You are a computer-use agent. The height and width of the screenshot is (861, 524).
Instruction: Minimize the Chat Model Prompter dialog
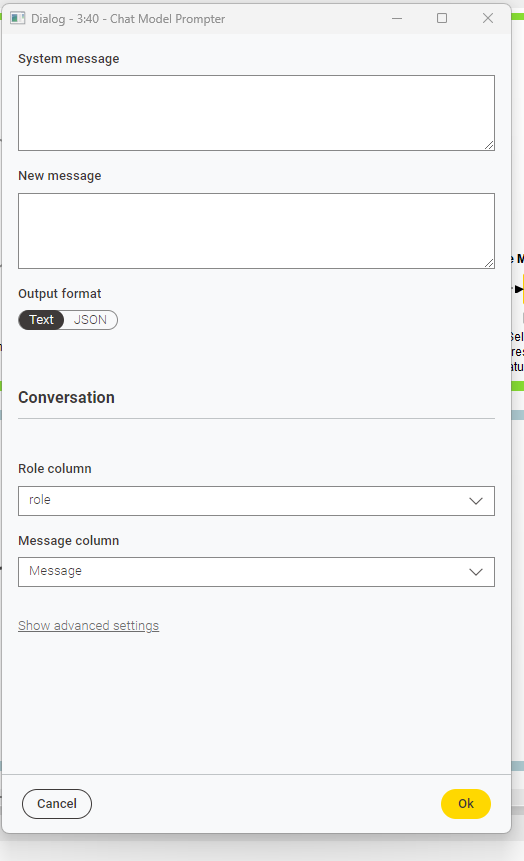(397, 19)
